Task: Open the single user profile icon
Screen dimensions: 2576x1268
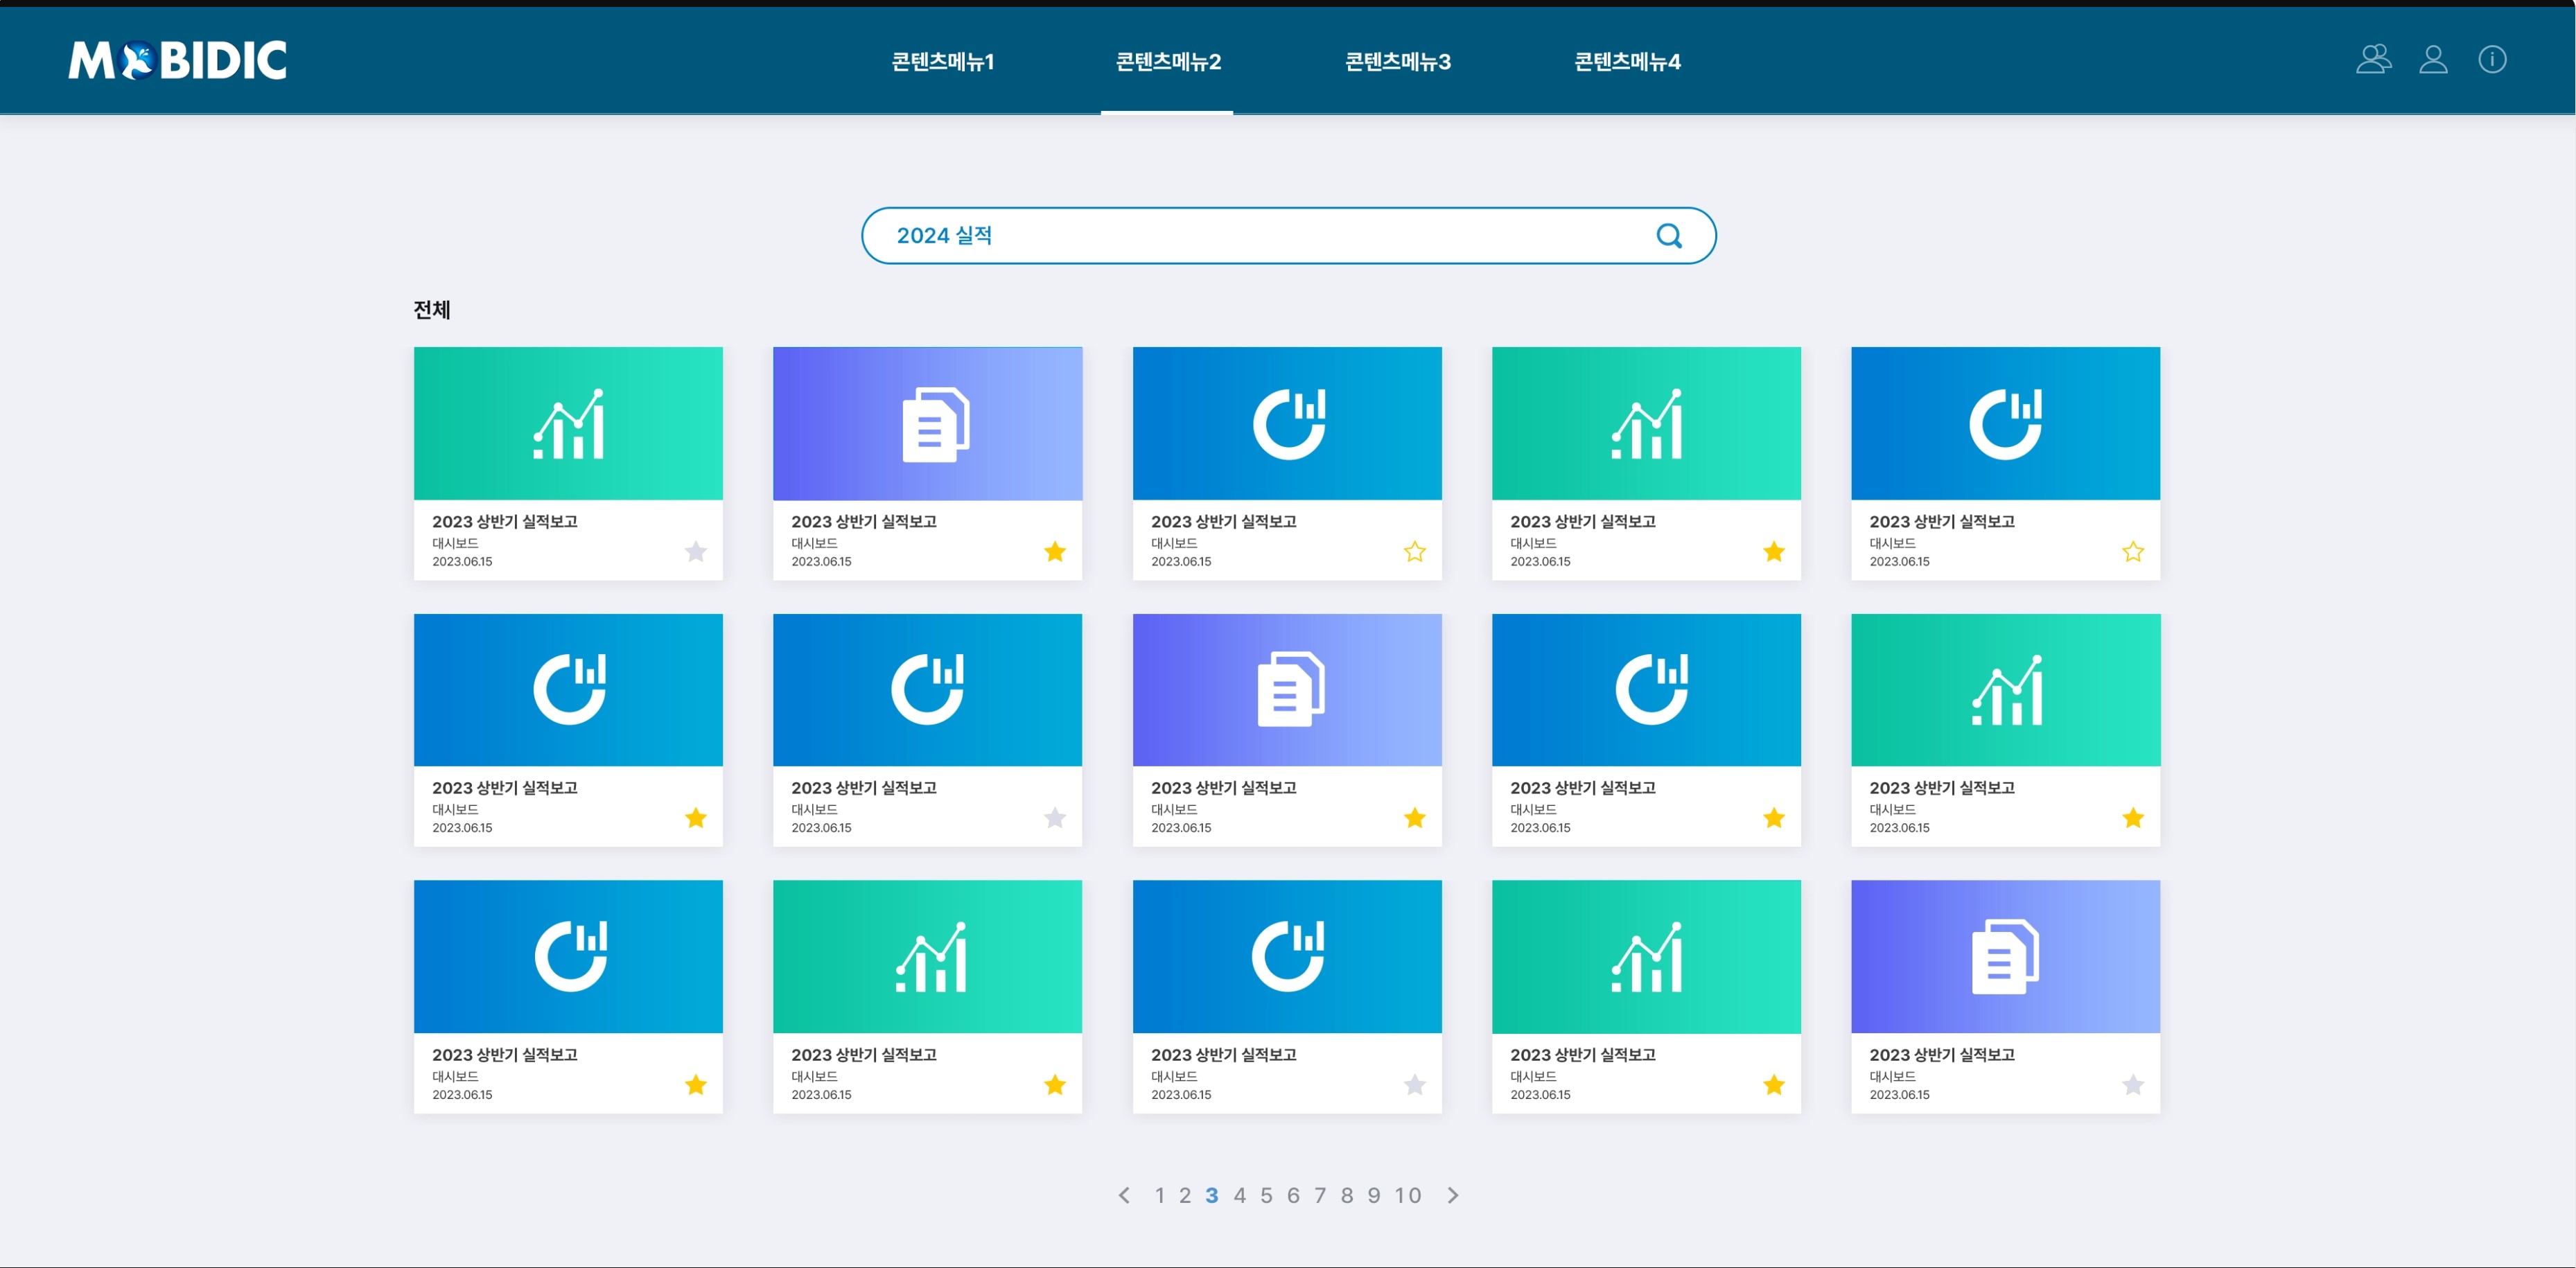Action: pos(2433,60)
